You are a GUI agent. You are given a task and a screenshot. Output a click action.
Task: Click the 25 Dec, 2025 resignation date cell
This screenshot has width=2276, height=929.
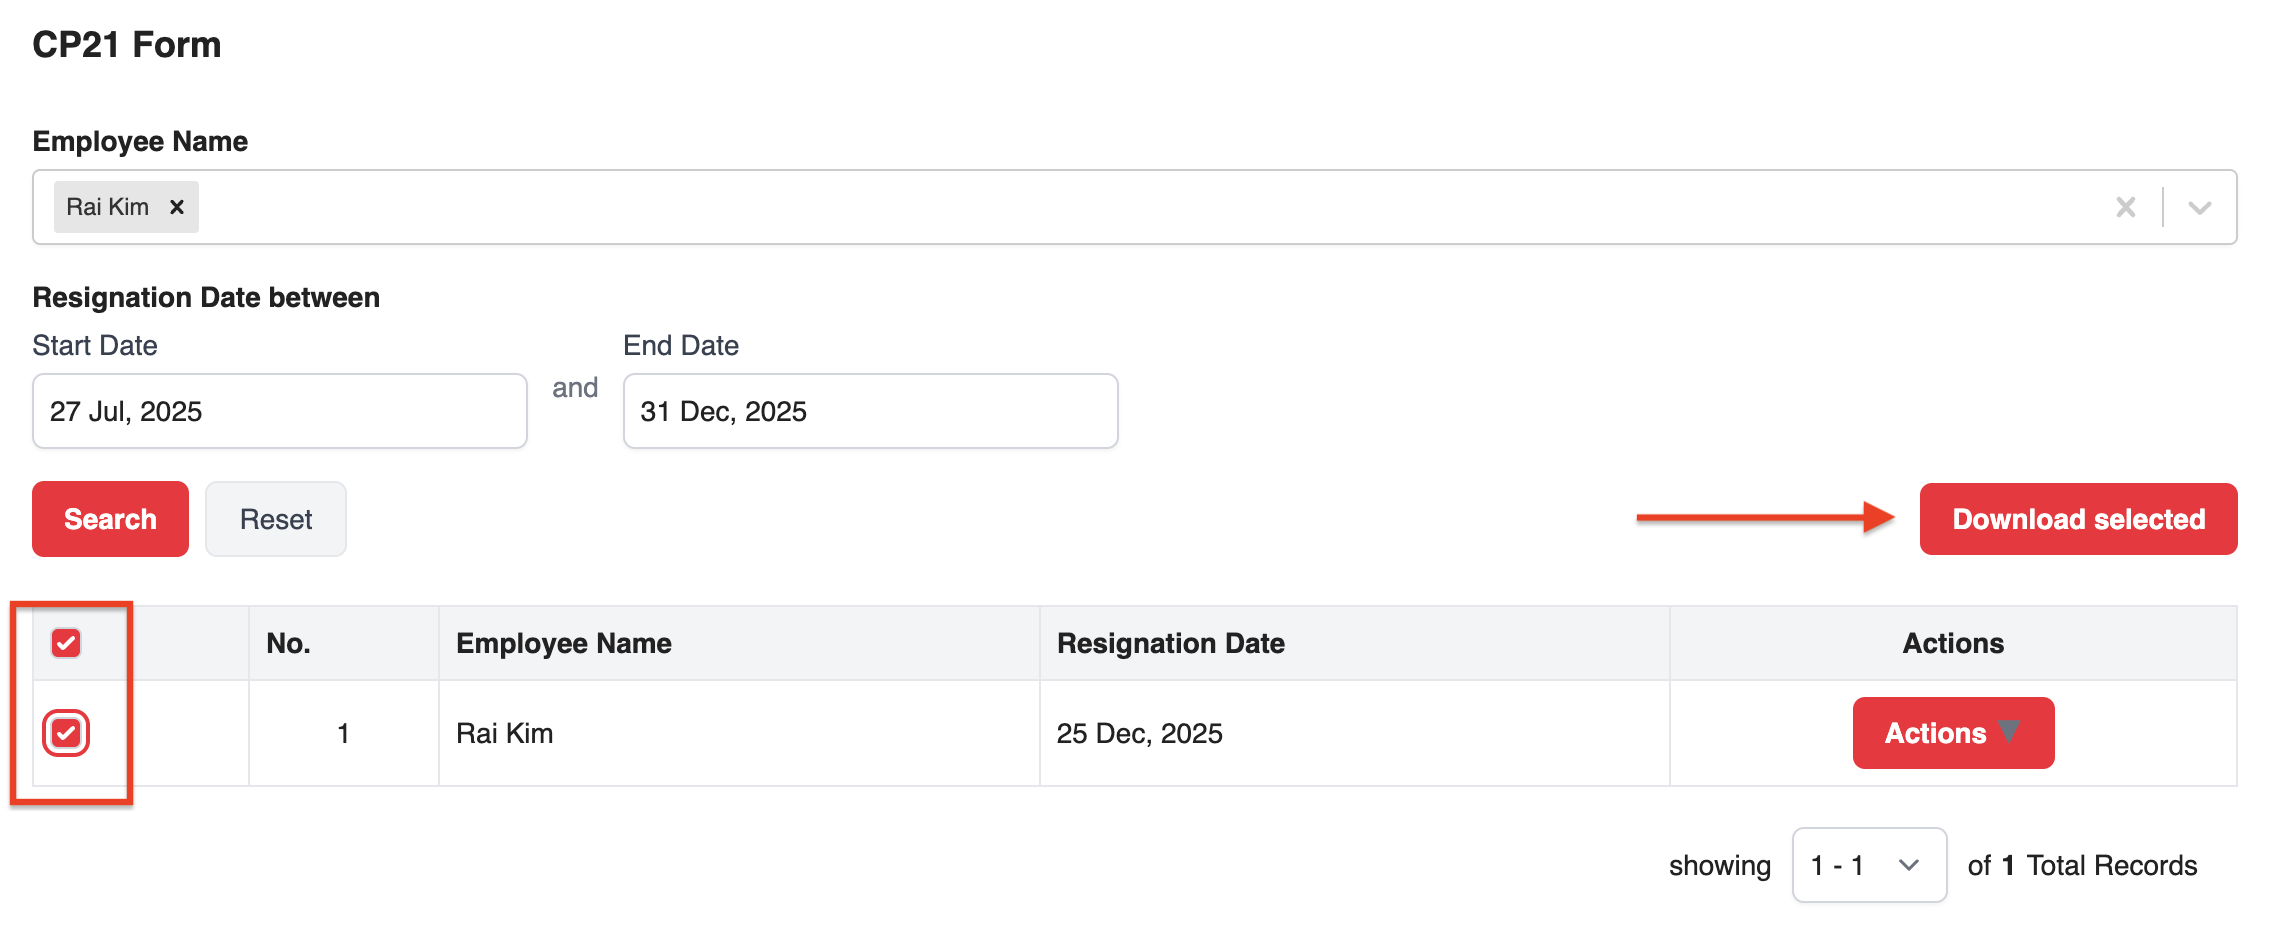click(x=1139, y=733)
